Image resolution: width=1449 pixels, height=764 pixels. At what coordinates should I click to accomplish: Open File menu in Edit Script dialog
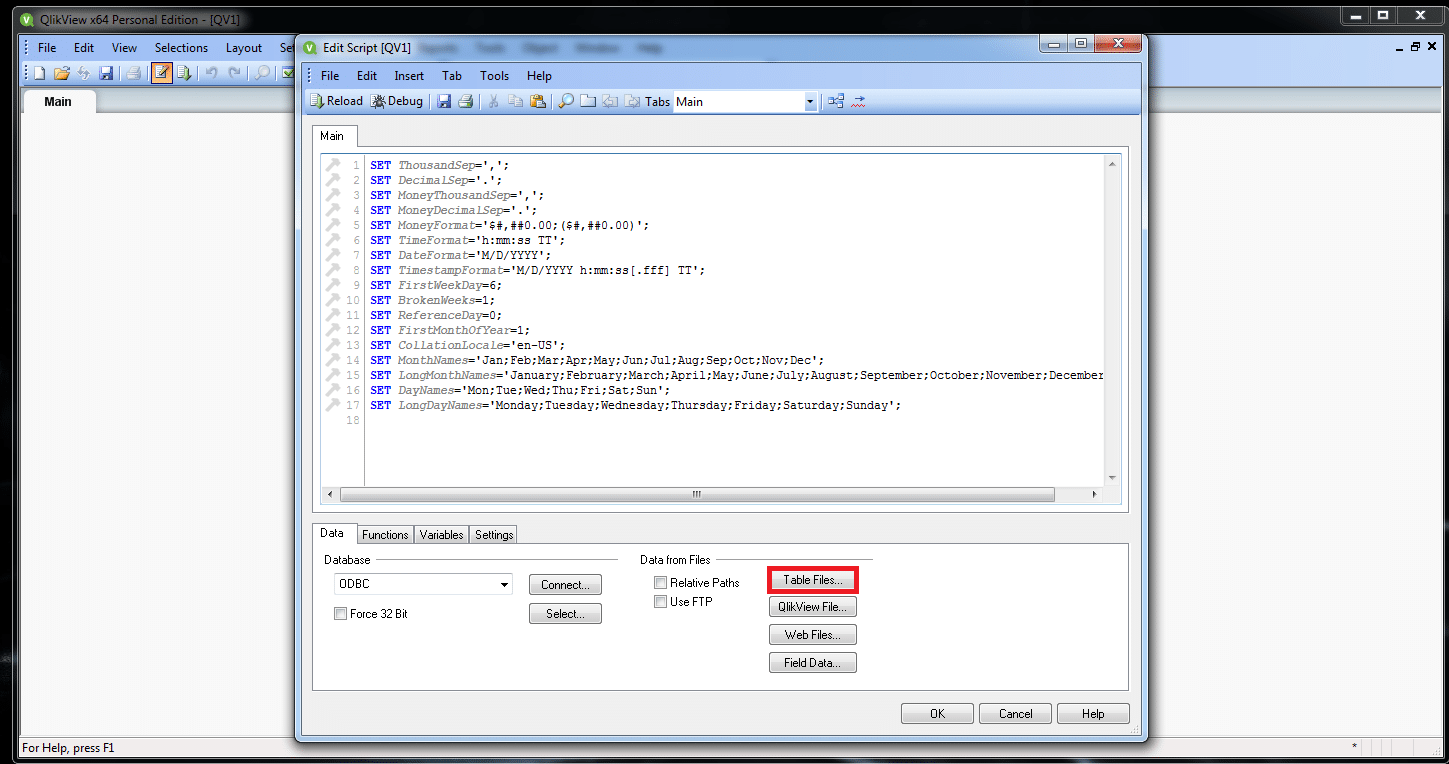(330, 75)
